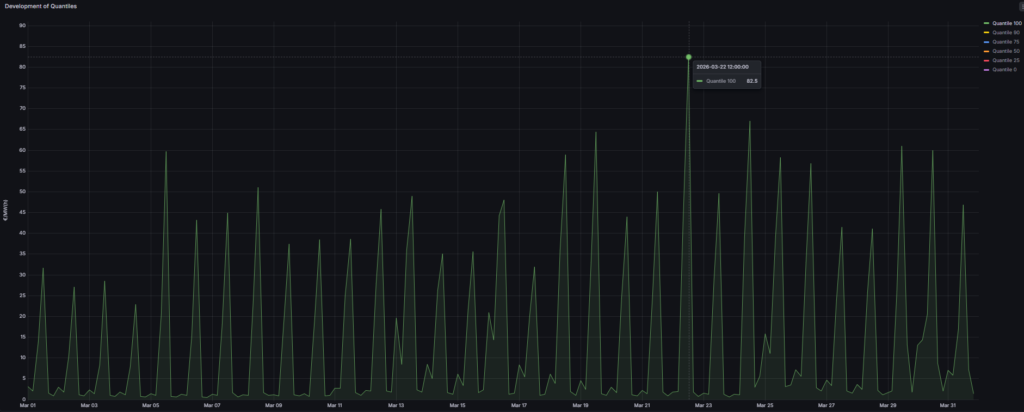
Task: Click the Mar 31 x-axis label
Action: point(948,406)
